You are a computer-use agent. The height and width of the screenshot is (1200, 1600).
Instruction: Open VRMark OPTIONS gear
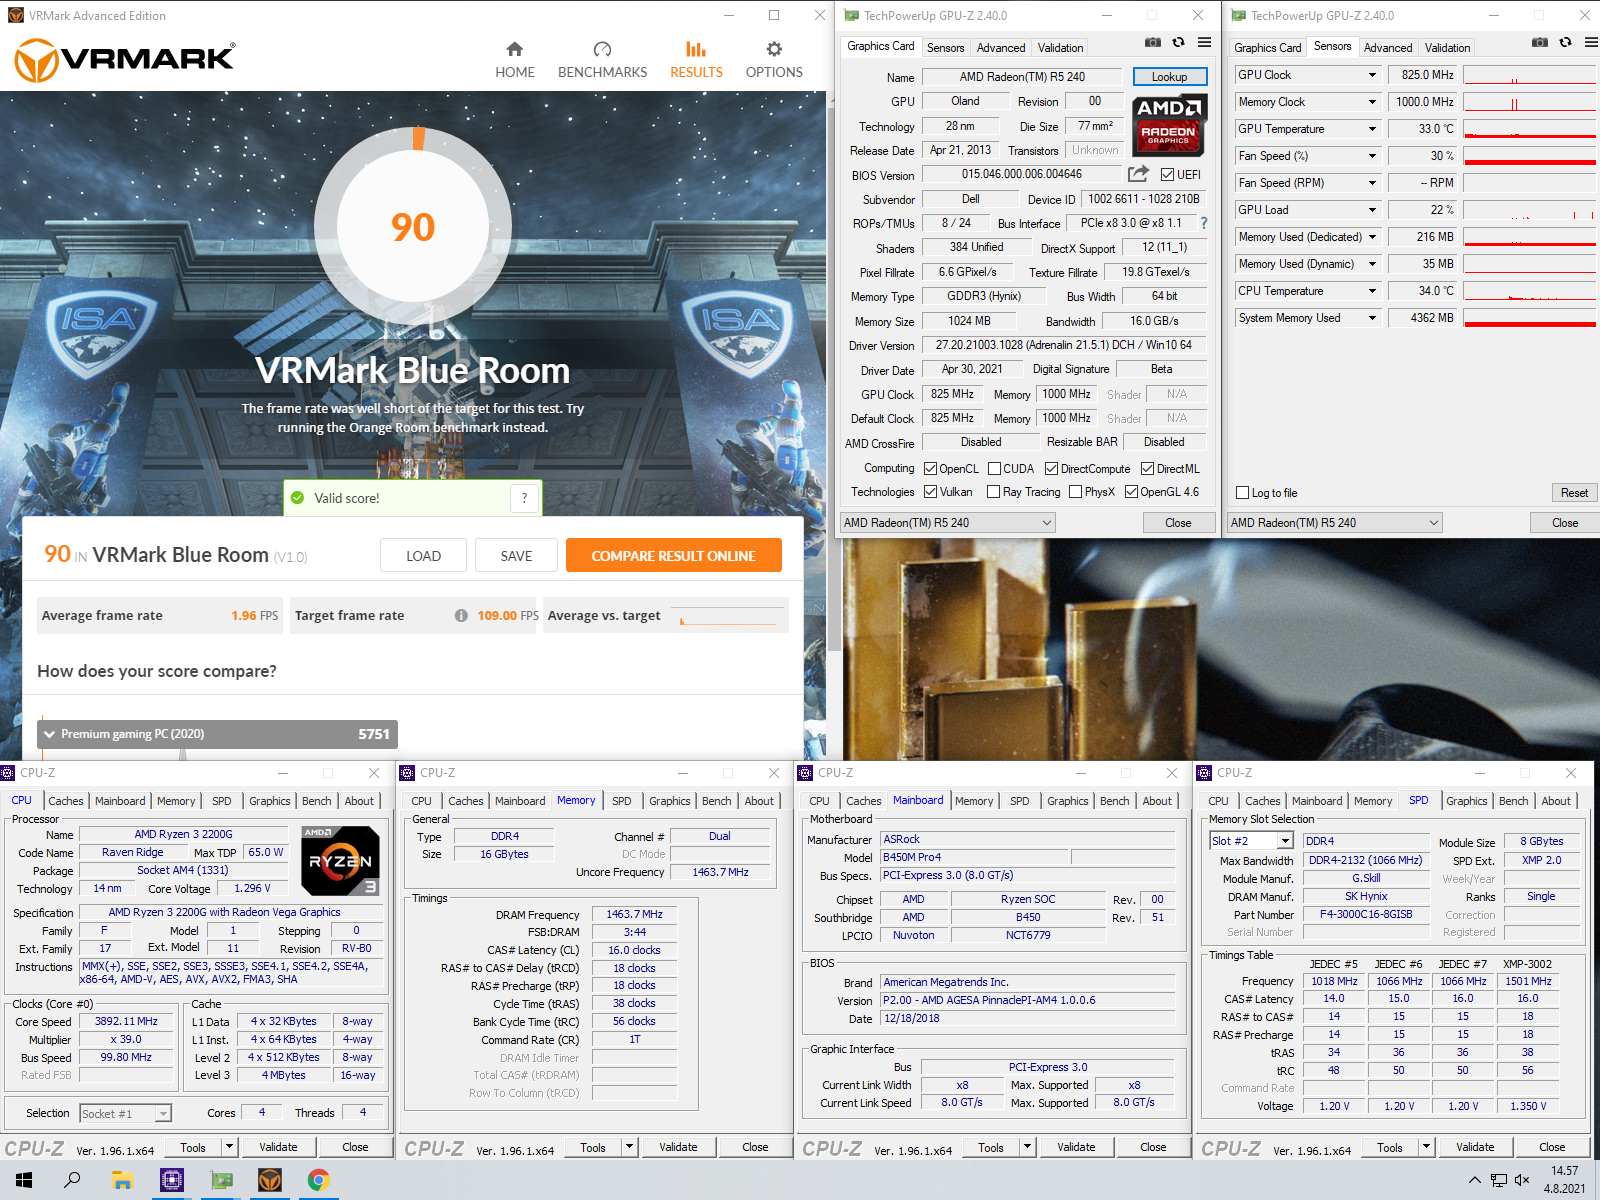[774, 60]
